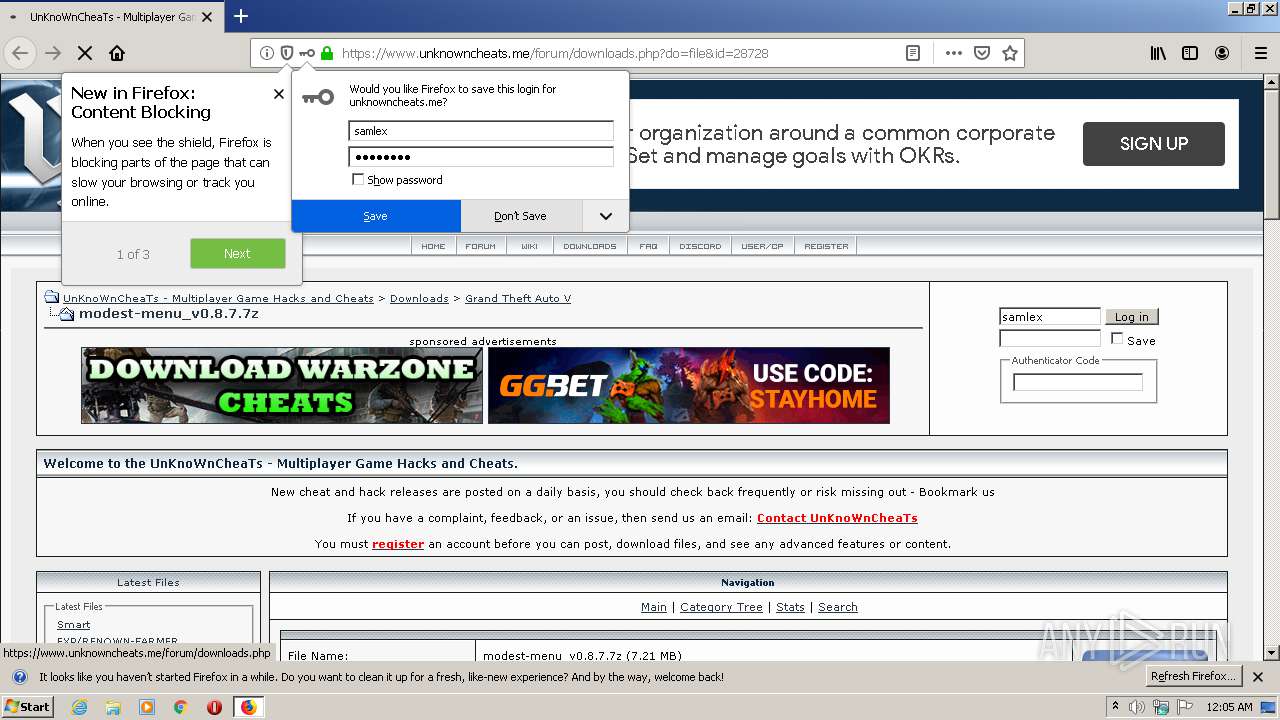Open the Action Center flag icon
The height and width of the screenshot is (720, 1280).
point(1184,707)
